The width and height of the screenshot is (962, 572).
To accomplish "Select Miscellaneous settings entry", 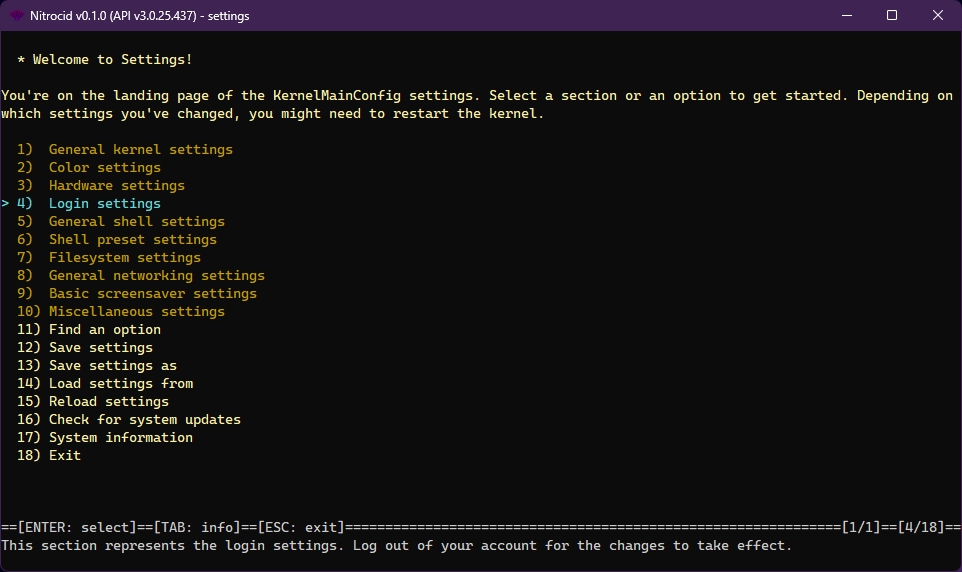I will (x=136, y=311).
